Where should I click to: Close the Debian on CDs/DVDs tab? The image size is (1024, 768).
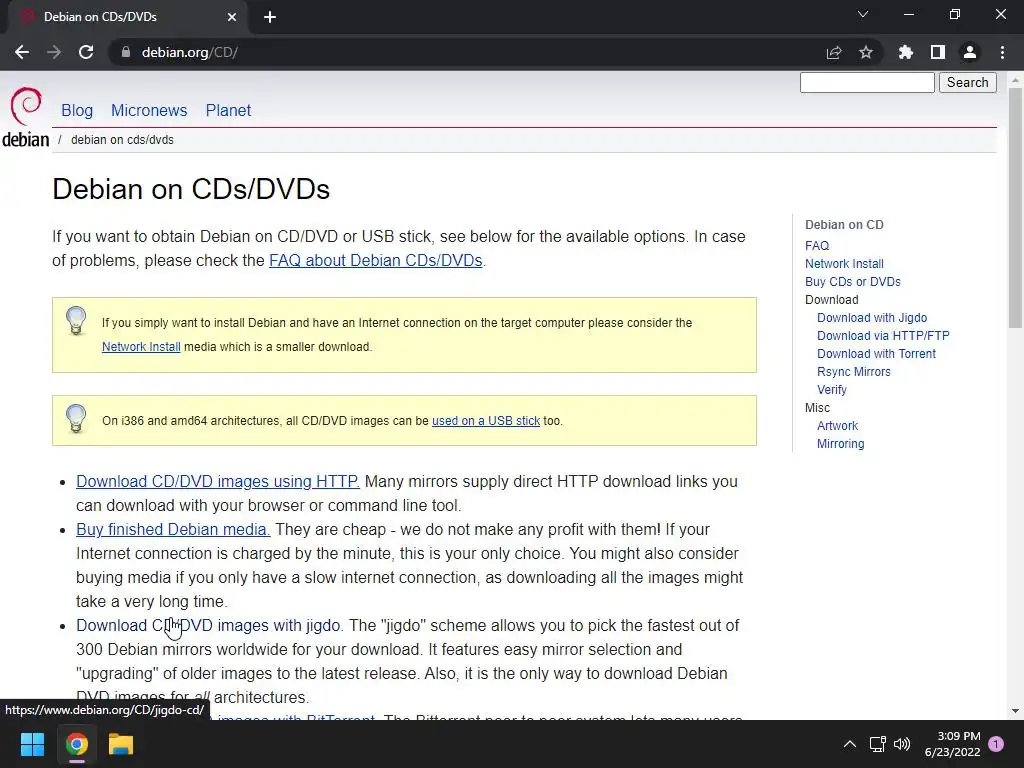click(x=232, y=17)
